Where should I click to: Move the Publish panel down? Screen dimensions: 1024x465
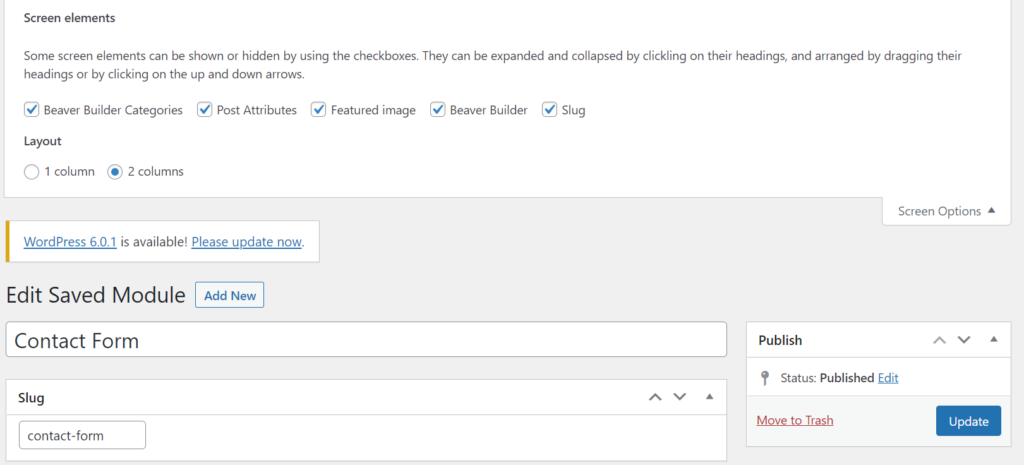tap(964, 340)
